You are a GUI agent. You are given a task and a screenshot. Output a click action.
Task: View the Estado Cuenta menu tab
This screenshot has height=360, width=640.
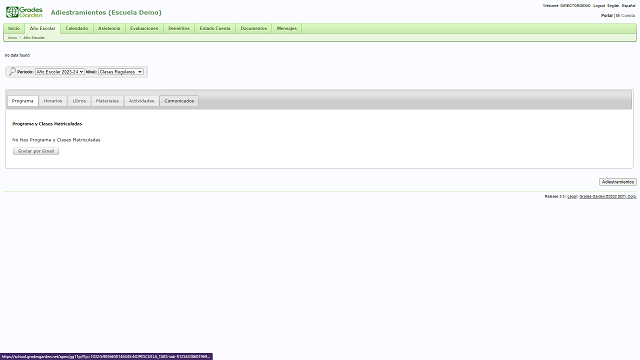coord(215,29)
